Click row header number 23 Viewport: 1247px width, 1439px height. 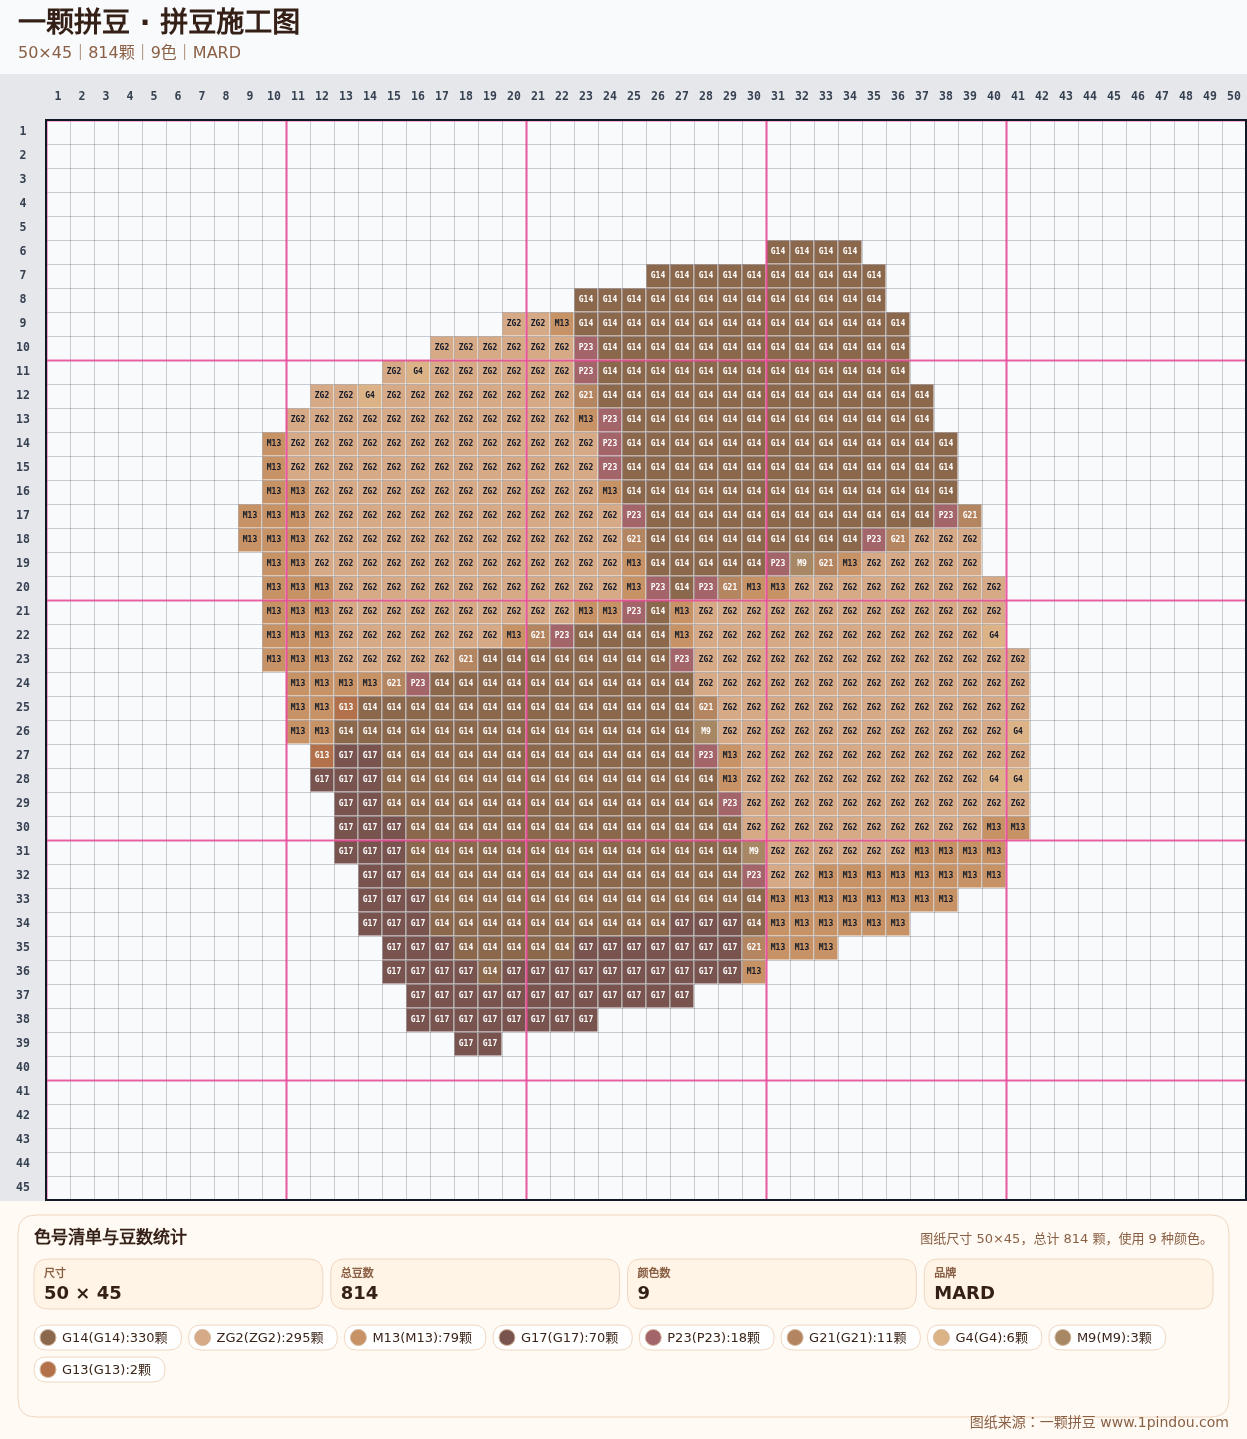[23, 659]
